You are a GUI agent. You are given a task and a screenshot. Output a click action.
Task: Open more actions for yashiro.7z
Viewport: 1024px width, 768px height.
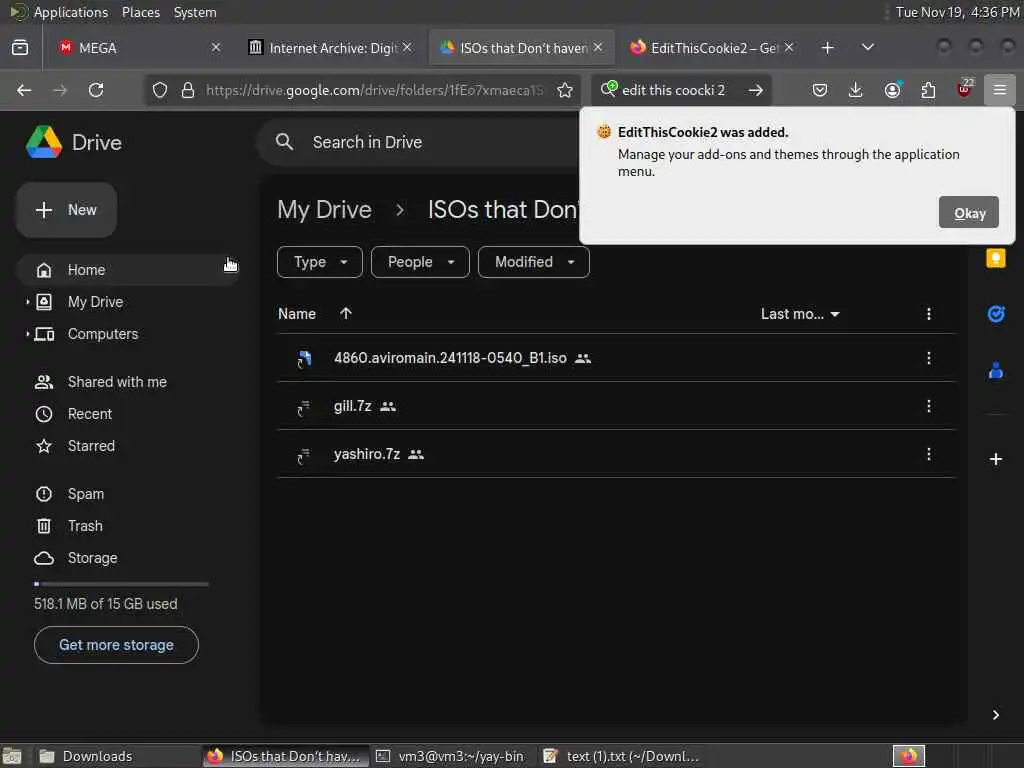point(929,454)
